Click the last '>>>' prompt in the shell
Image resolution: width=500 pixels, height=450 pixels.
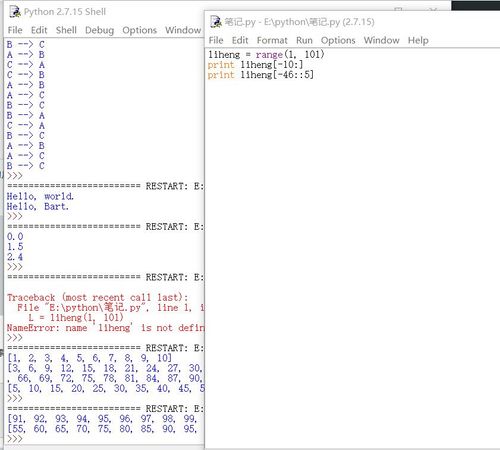[15, 439]
